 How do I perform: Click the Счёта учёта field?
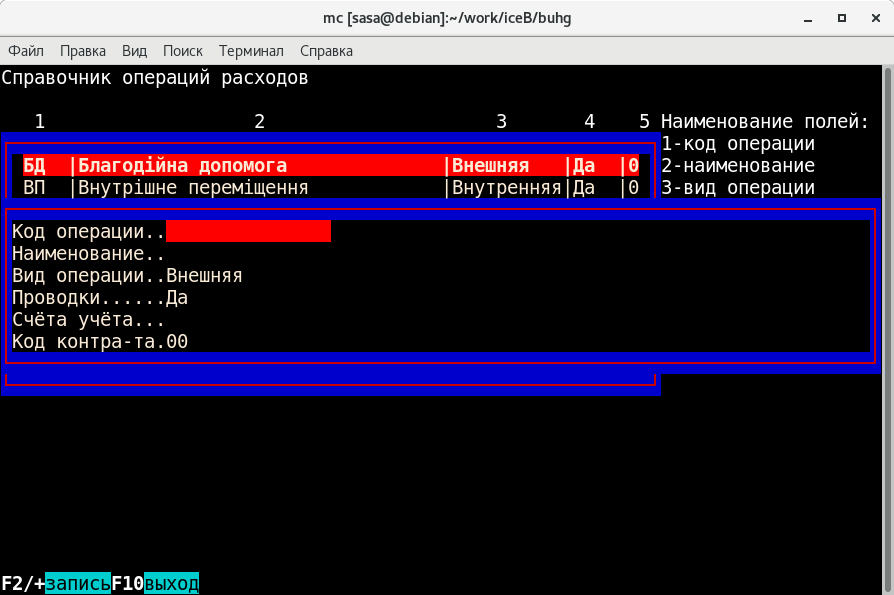(x=88, y=320)
